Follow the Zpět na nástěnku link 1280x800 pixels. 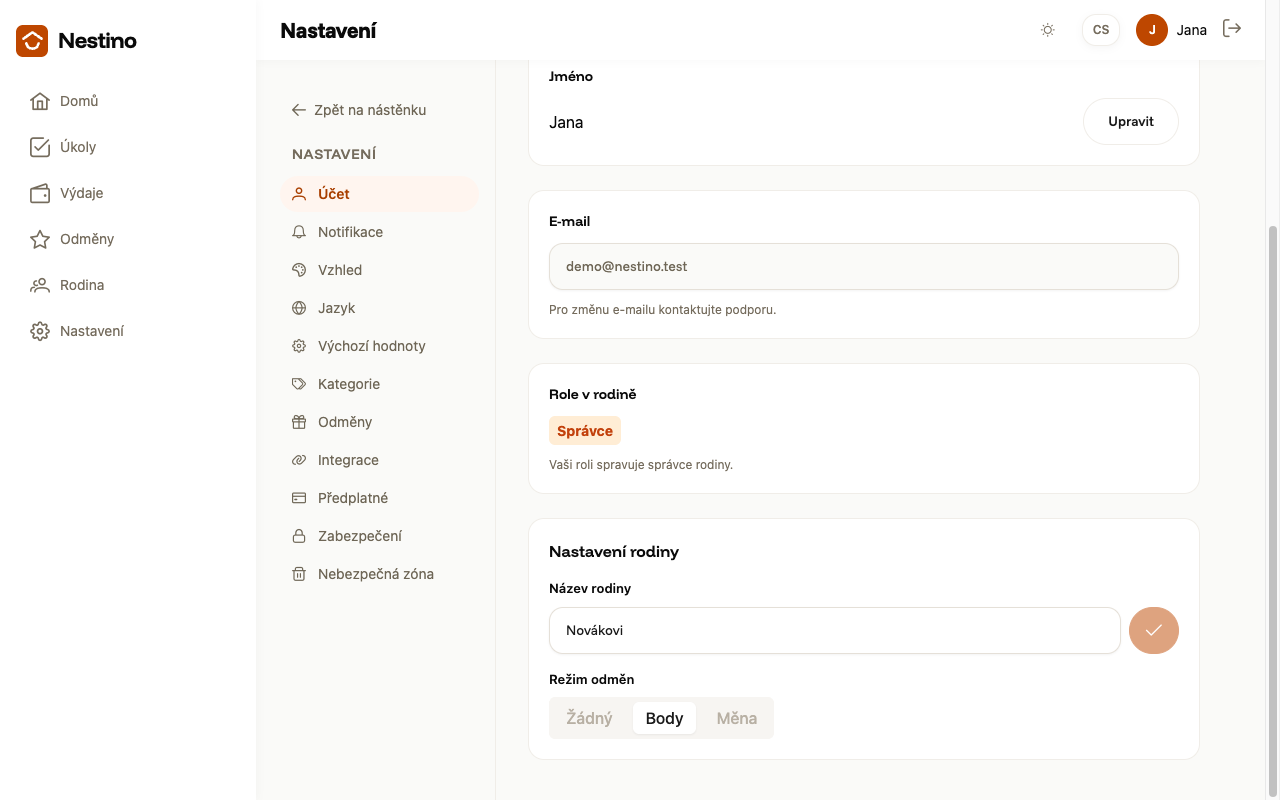(359, 110)
